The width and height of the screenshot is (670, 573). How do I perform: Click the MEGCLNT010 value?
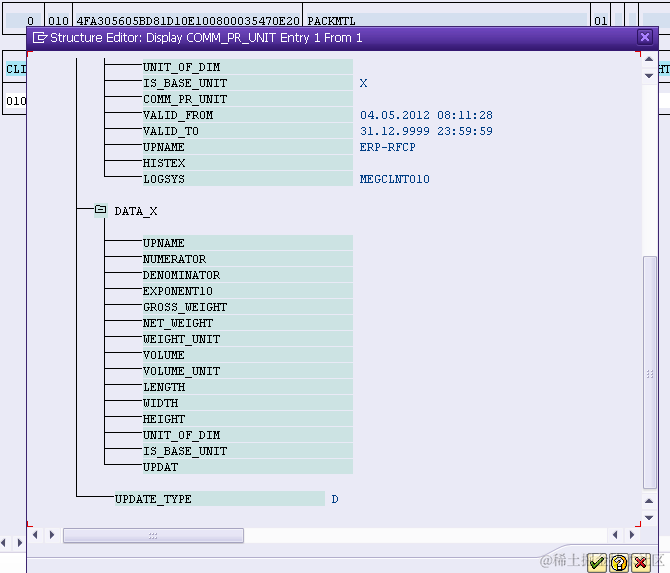click(x=394, y=179)
